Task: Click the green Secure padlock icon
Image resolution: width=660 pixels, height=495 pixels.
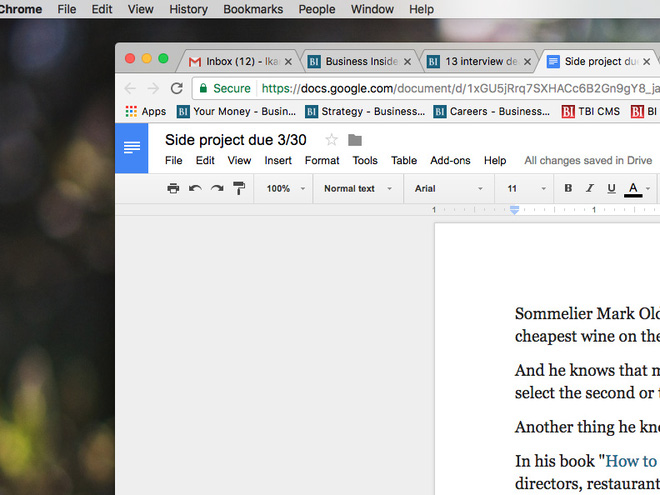Action: pos(203,88)
